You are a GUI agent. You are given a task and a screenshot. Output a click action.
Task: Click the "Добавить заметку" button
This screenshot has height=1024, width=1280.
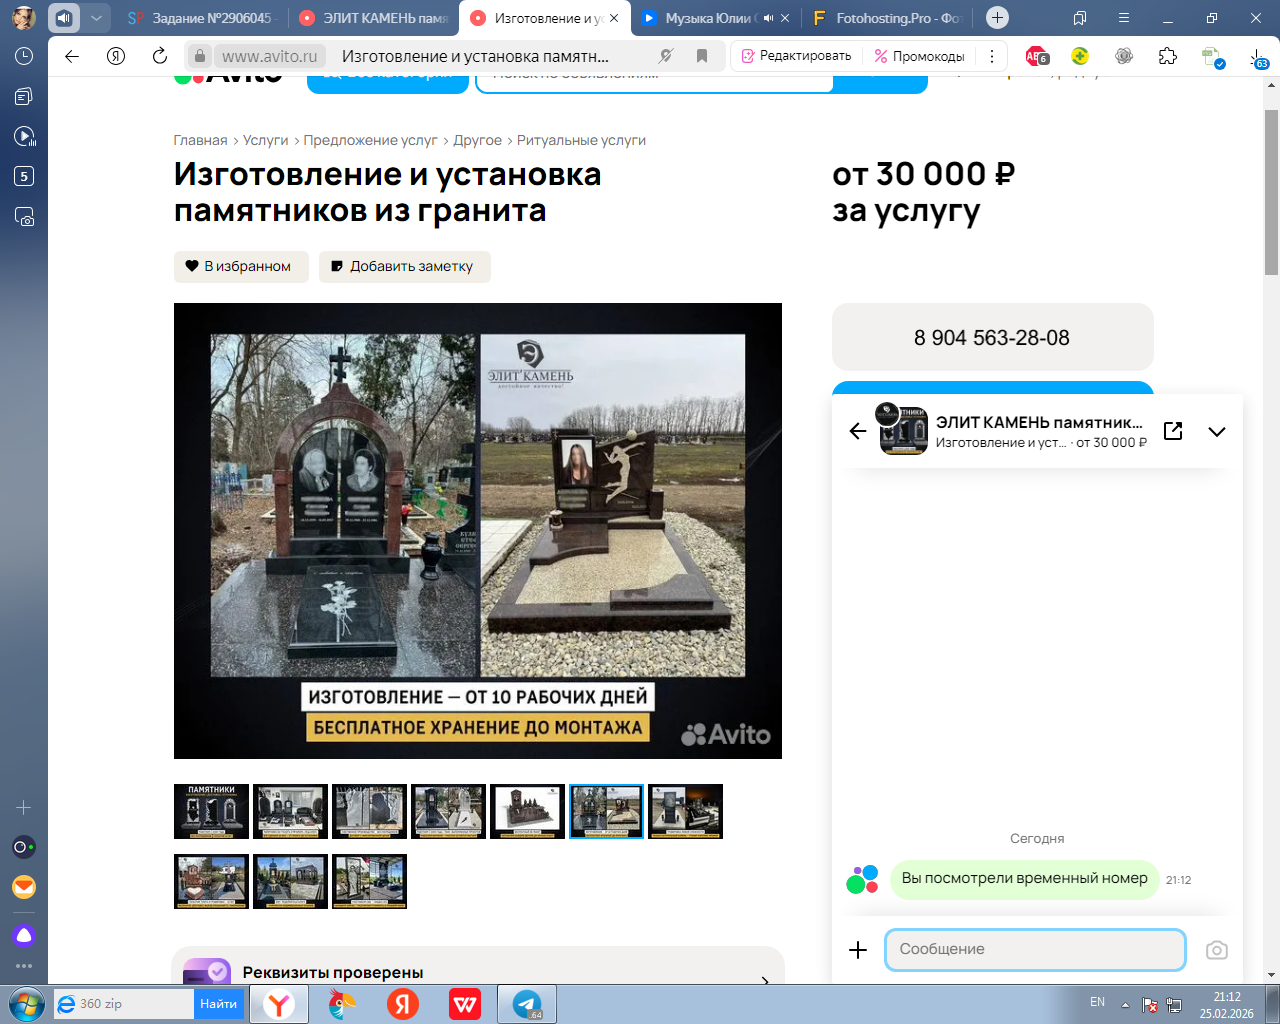tap(405, 266)
